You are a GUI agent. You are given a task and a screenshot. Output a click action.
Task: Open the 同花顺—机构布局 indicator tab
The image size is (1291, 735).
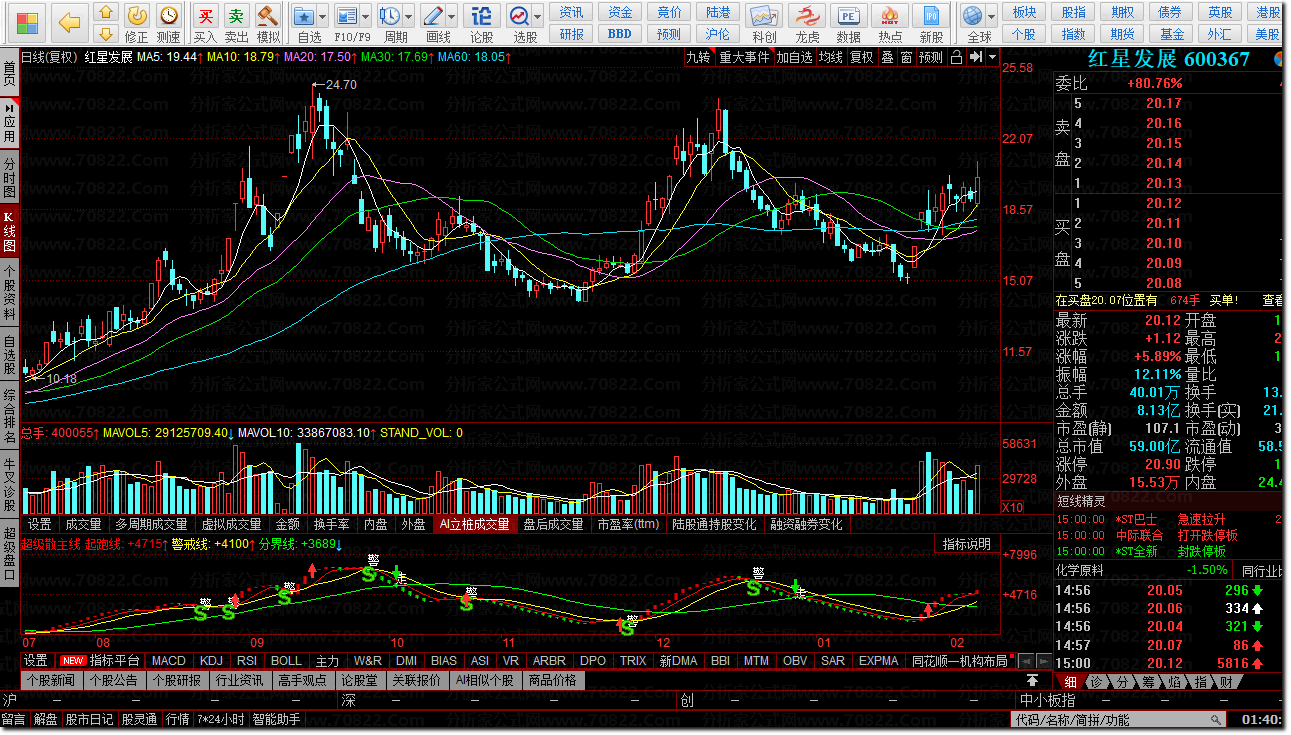click(959, 660)
